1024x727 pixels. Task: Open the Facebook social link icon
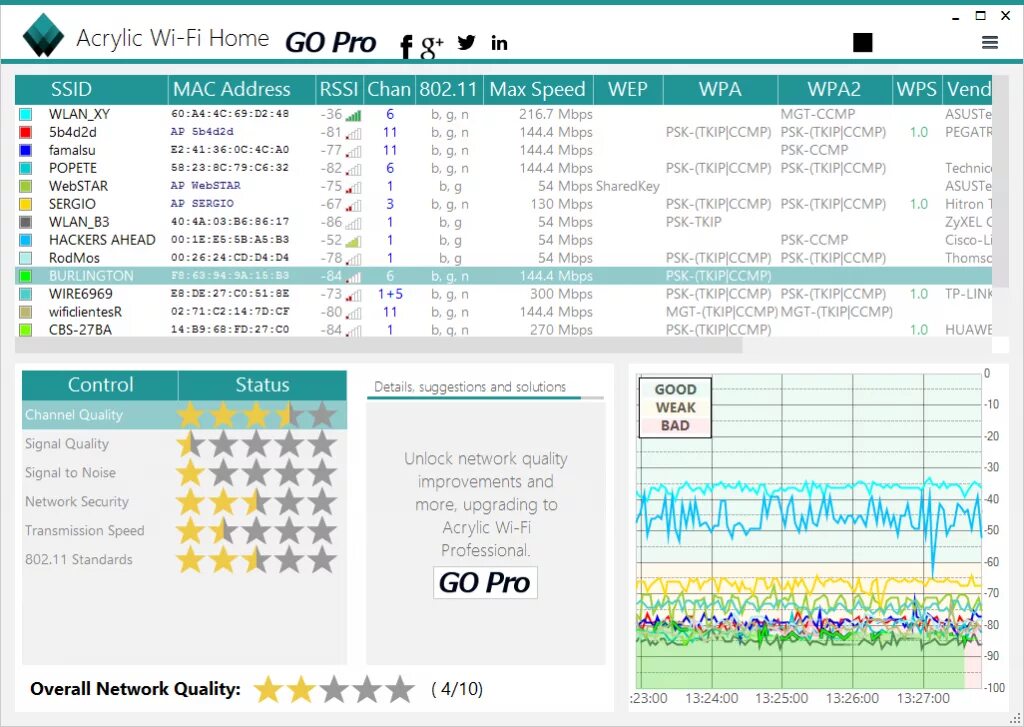coord(406,46)
